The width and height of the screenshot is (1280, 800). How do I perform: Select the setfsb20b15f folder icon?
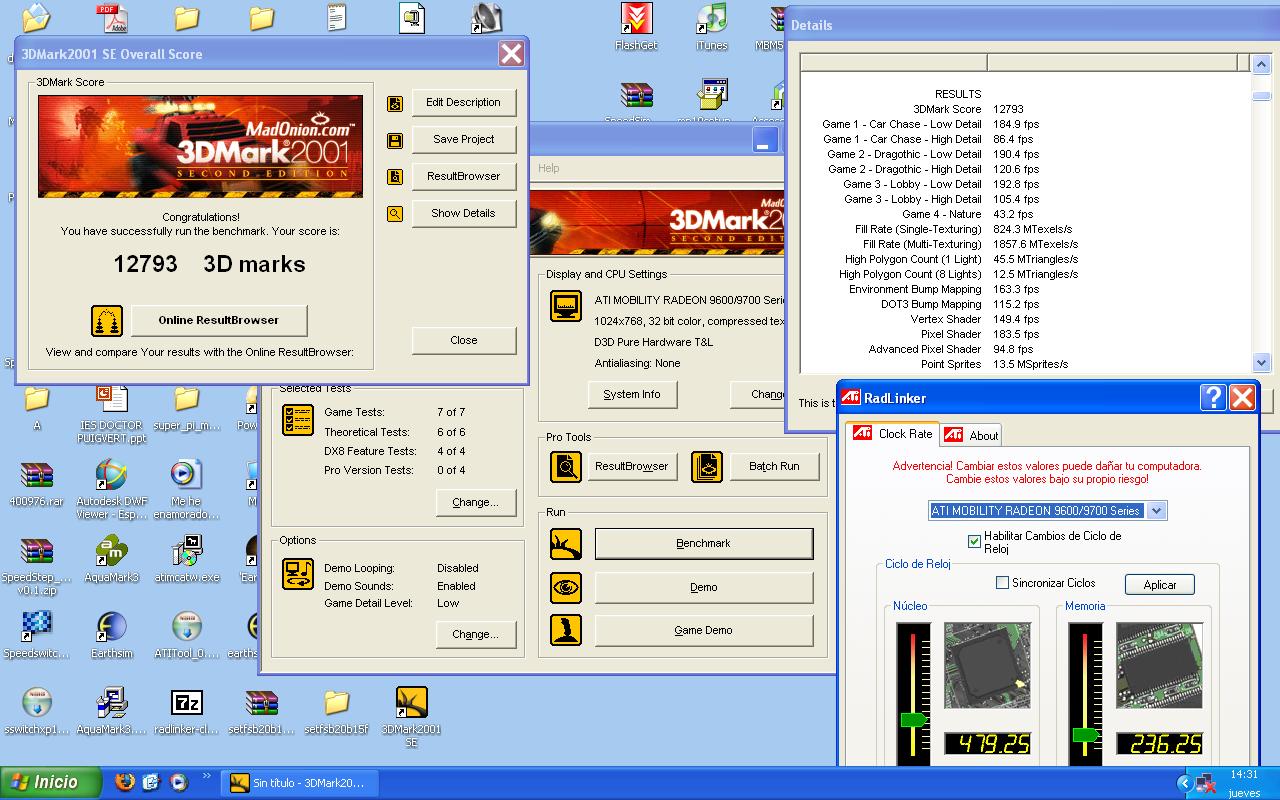[336, 710]
